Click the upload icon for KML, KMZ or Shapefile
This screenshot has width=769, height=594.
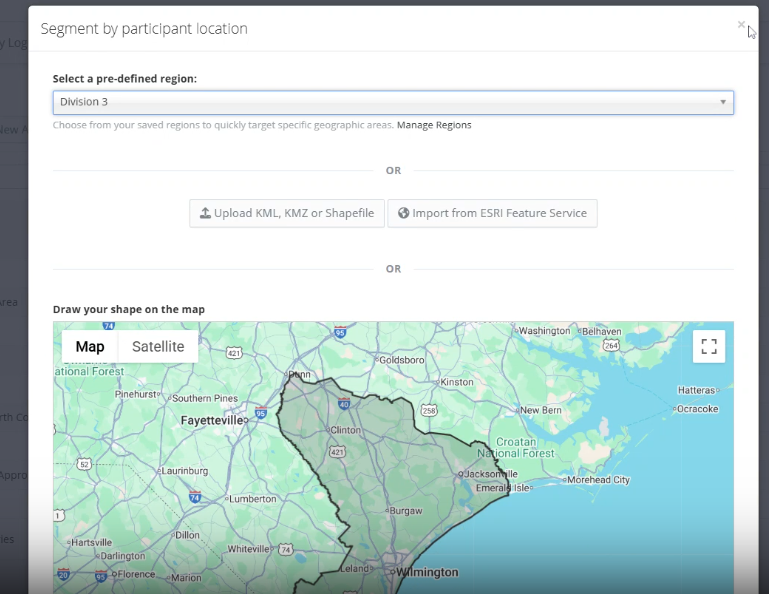pos(205,213)
